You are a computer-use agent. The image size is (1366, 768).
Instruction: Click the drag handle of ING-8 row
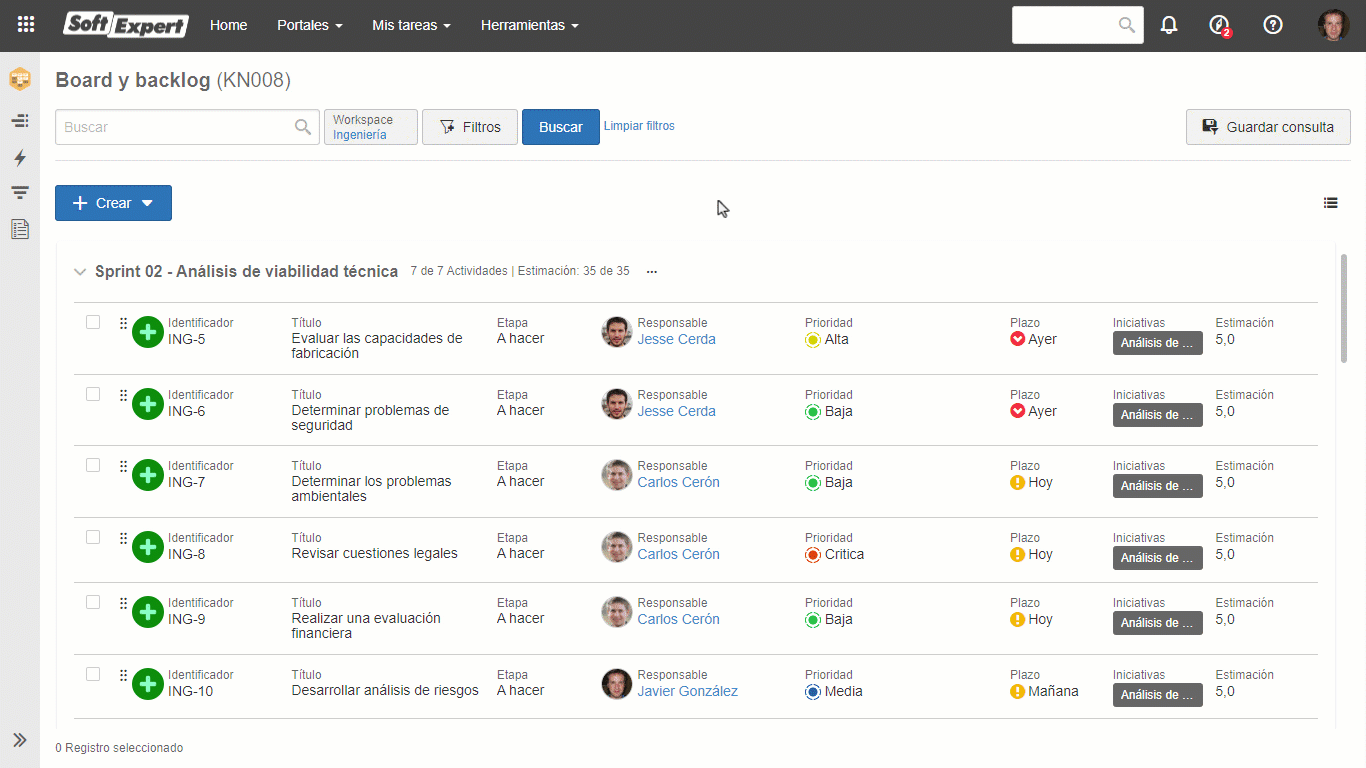123,538
